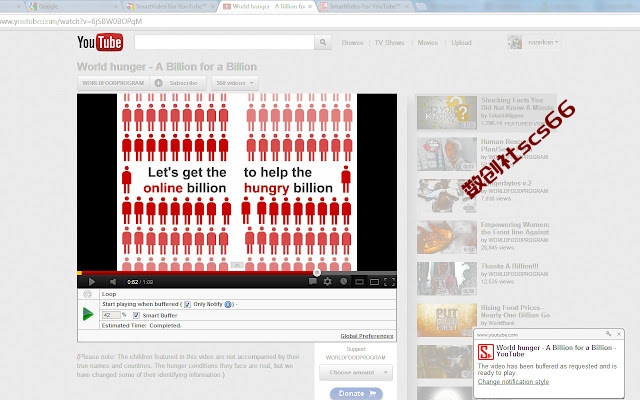The height and width of the screenshot is (400, 640).
Task: Click Loop label in SmartVideo panel
Action: pyautogui.click(x=109, y=294)
